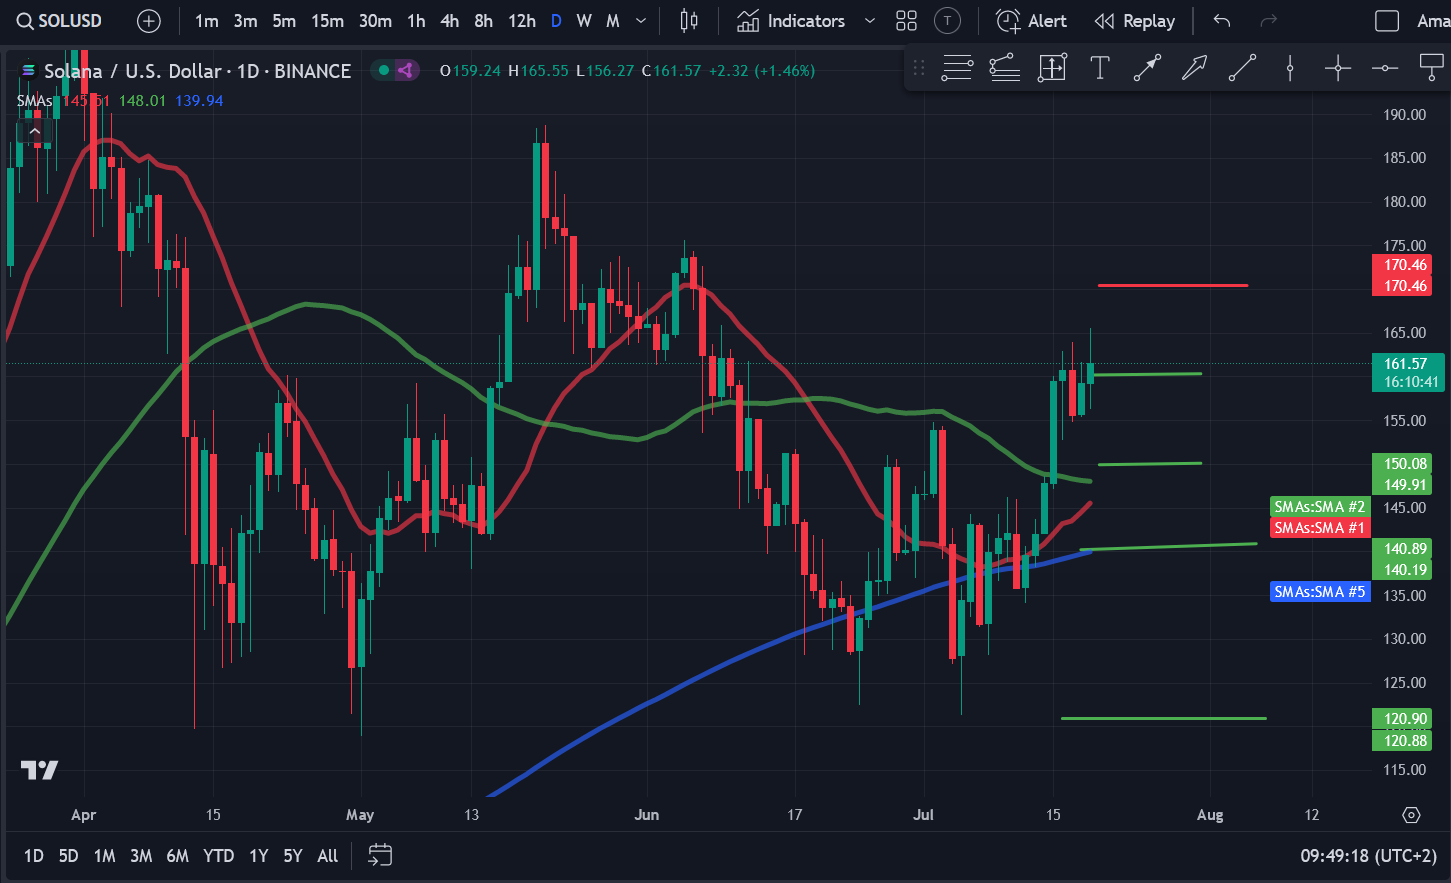Set chart range to All

point(327,856)
